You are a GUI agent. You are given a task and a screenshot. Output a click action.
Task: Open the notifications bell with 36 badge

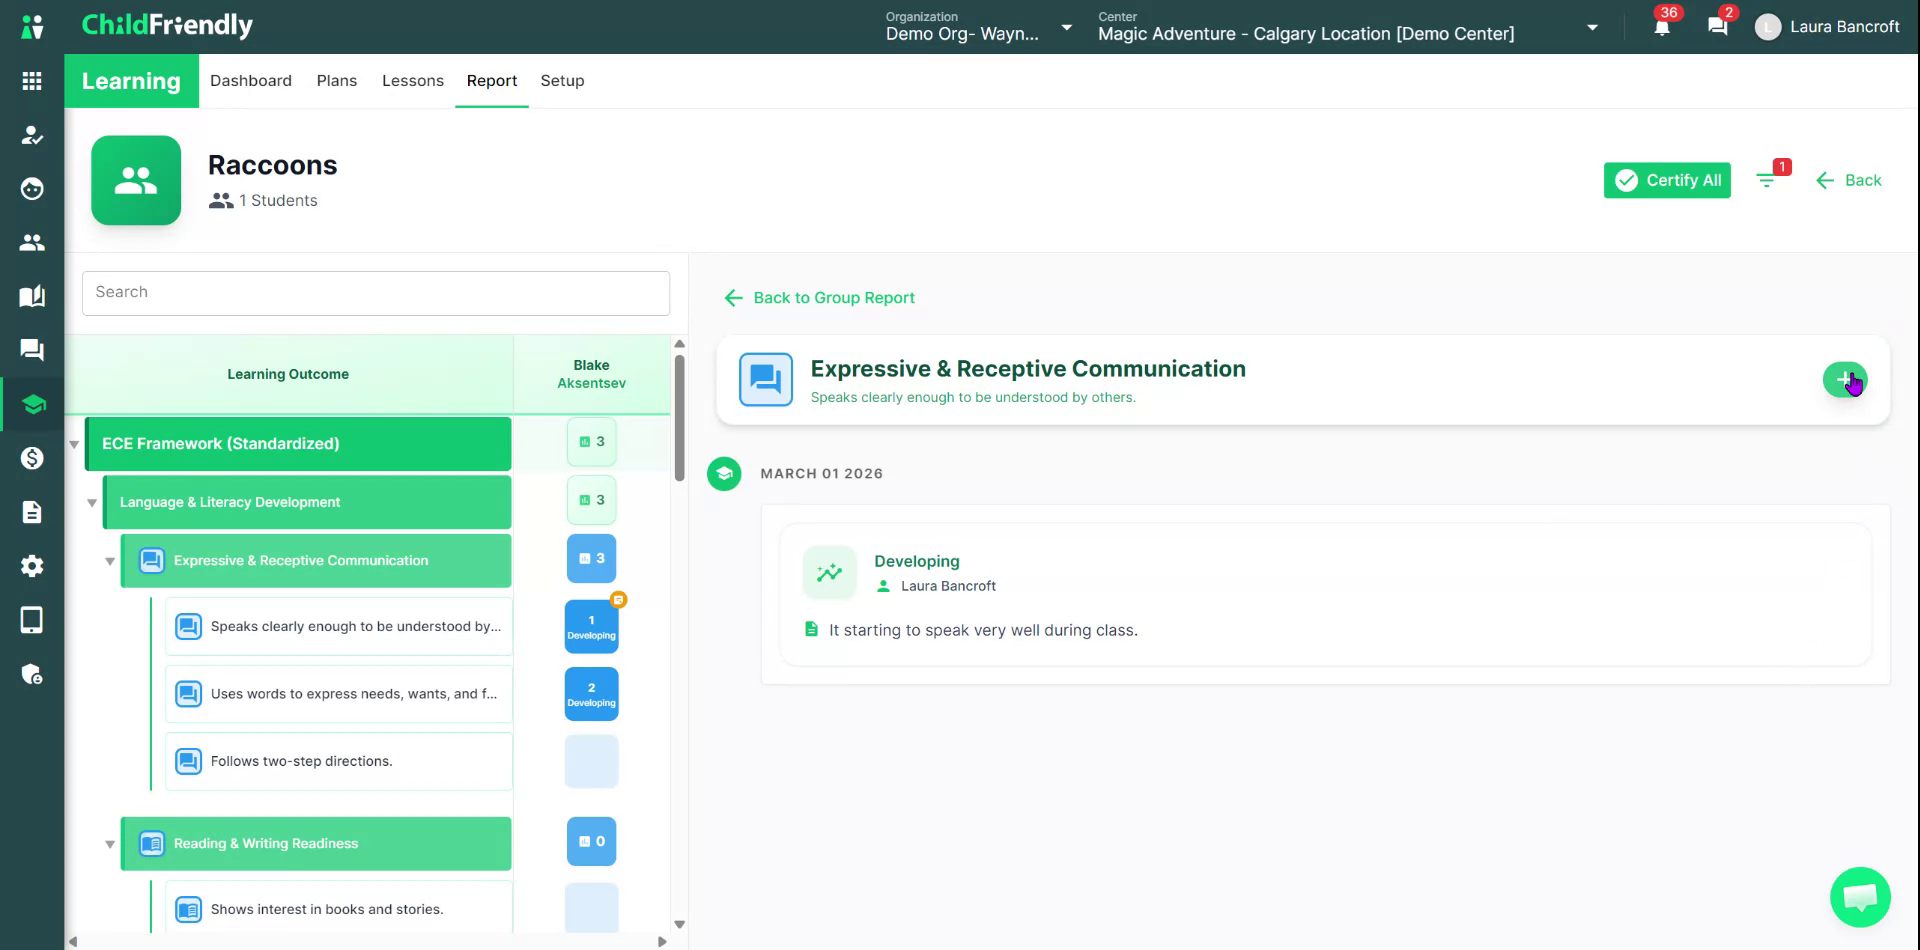coord(1662,27)
